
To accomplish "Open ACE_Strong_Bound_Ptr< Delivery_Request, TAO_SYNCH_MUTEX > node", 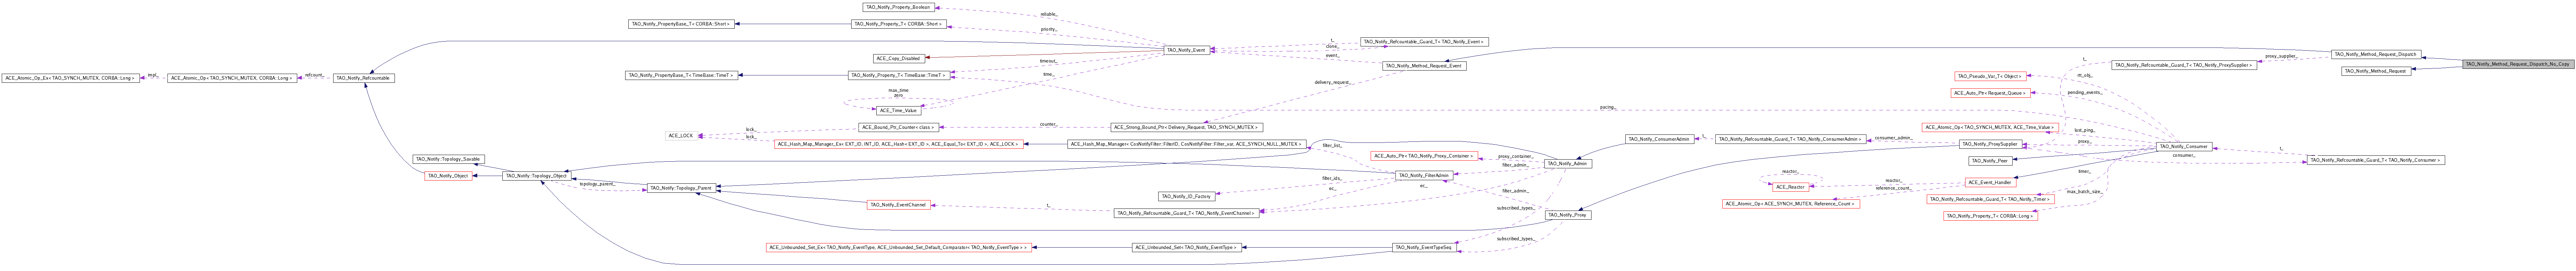I will (x=1186, y=127).
